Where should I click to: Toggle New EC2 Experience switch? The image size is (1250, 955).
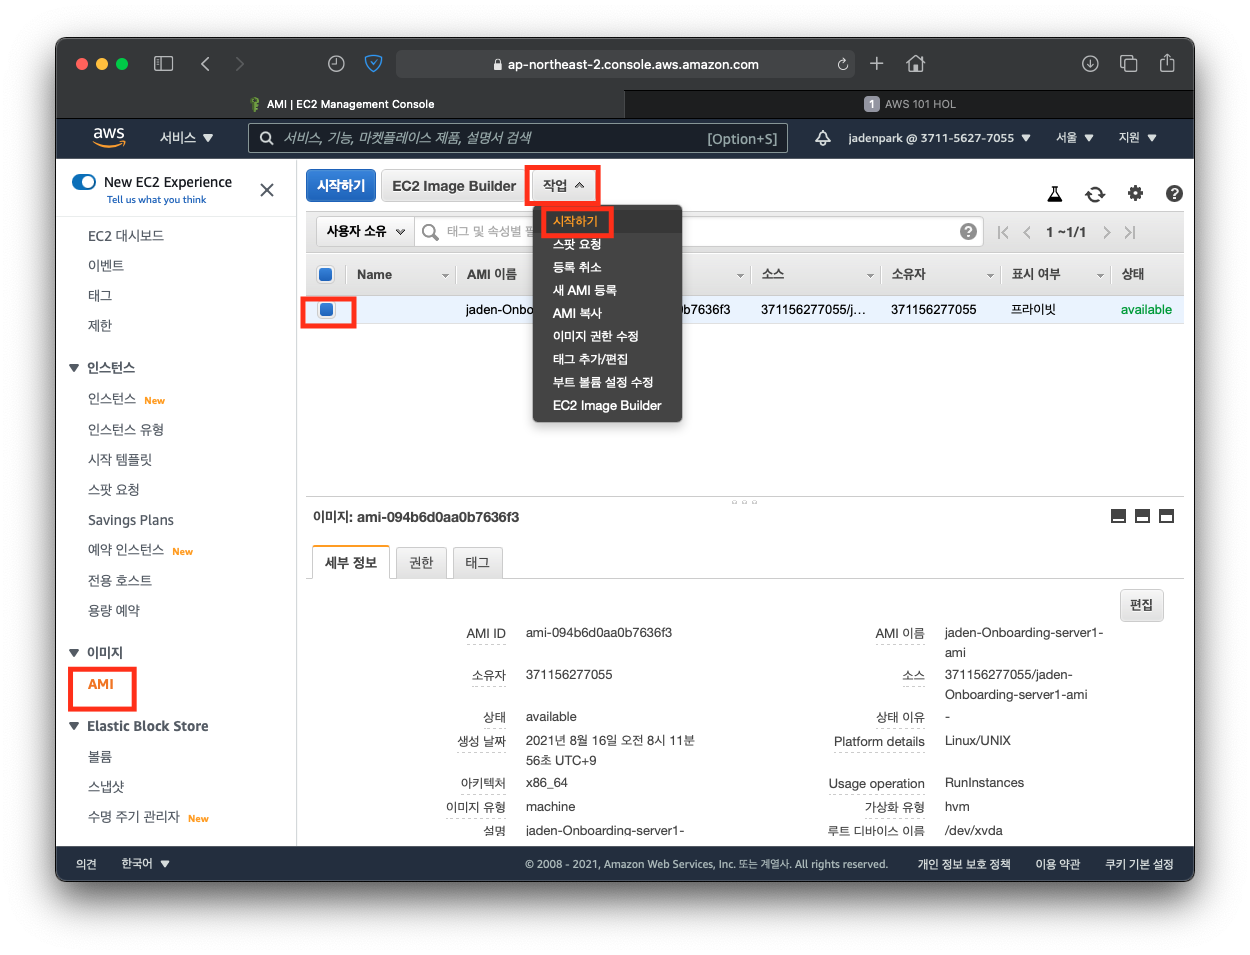pos(84,182)
